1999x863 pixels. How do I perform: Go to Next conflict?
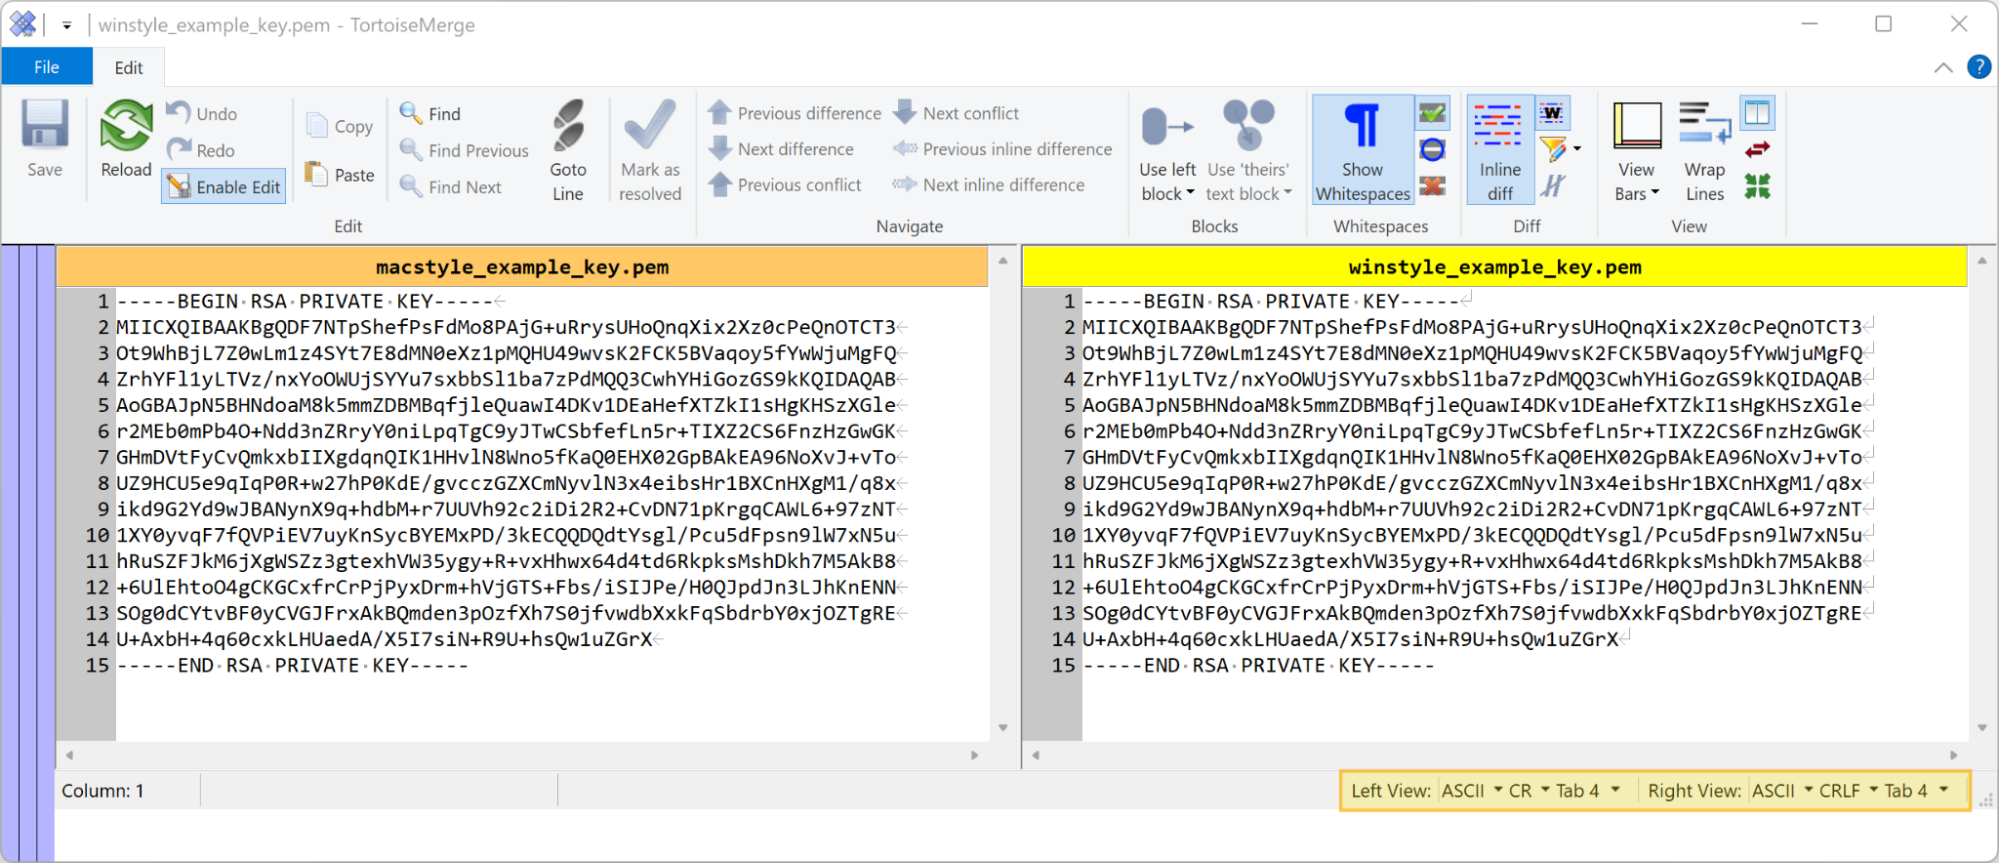coord(957,113)
